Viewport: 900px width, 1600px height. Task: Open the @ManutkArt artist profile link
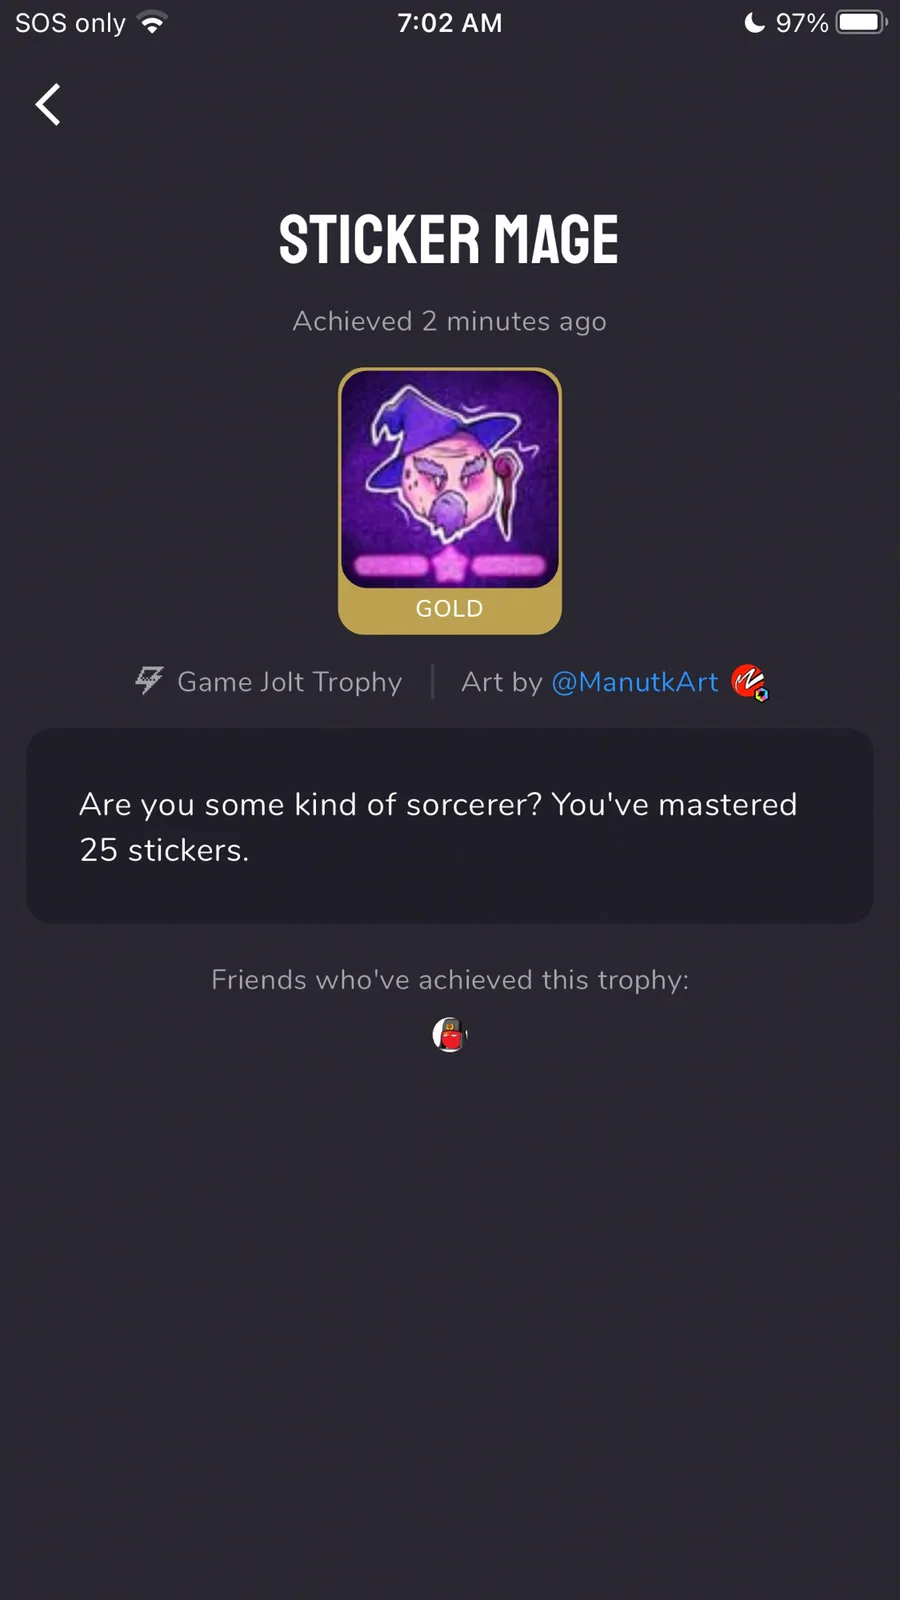tap(635, 682)
